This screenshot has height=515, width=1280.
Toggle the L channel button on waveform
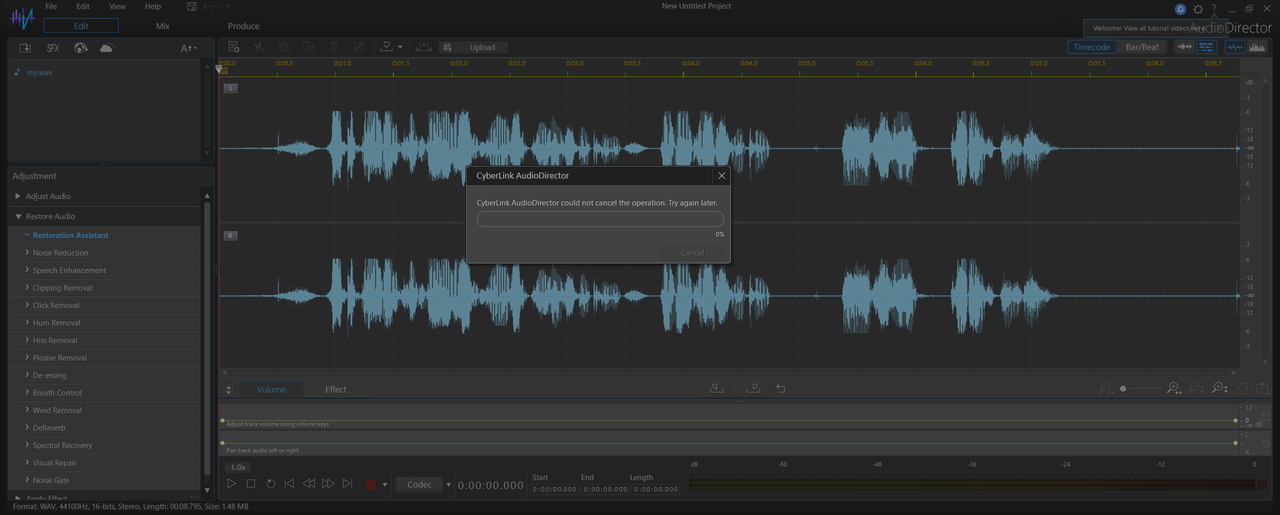(230, 88)
